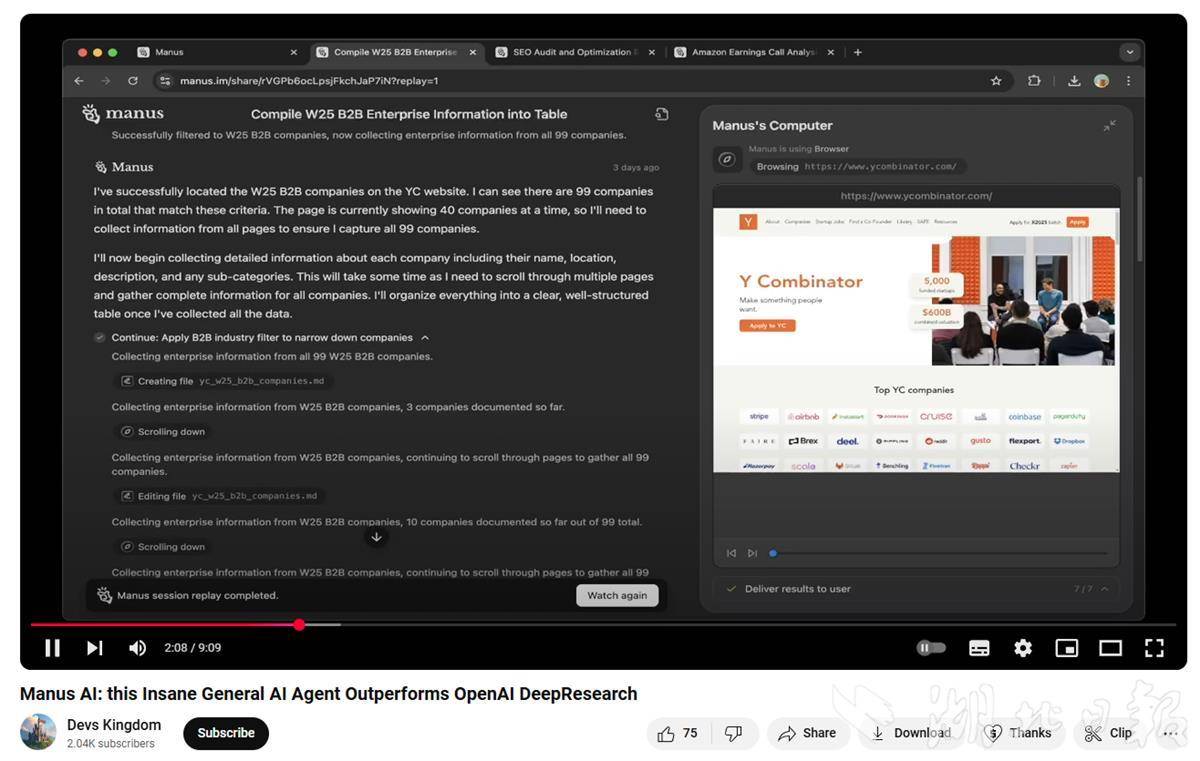Click the share icon beside the task title
Image resolution: width=1200 pixels, height=761 pixels.
pos(661,114)
